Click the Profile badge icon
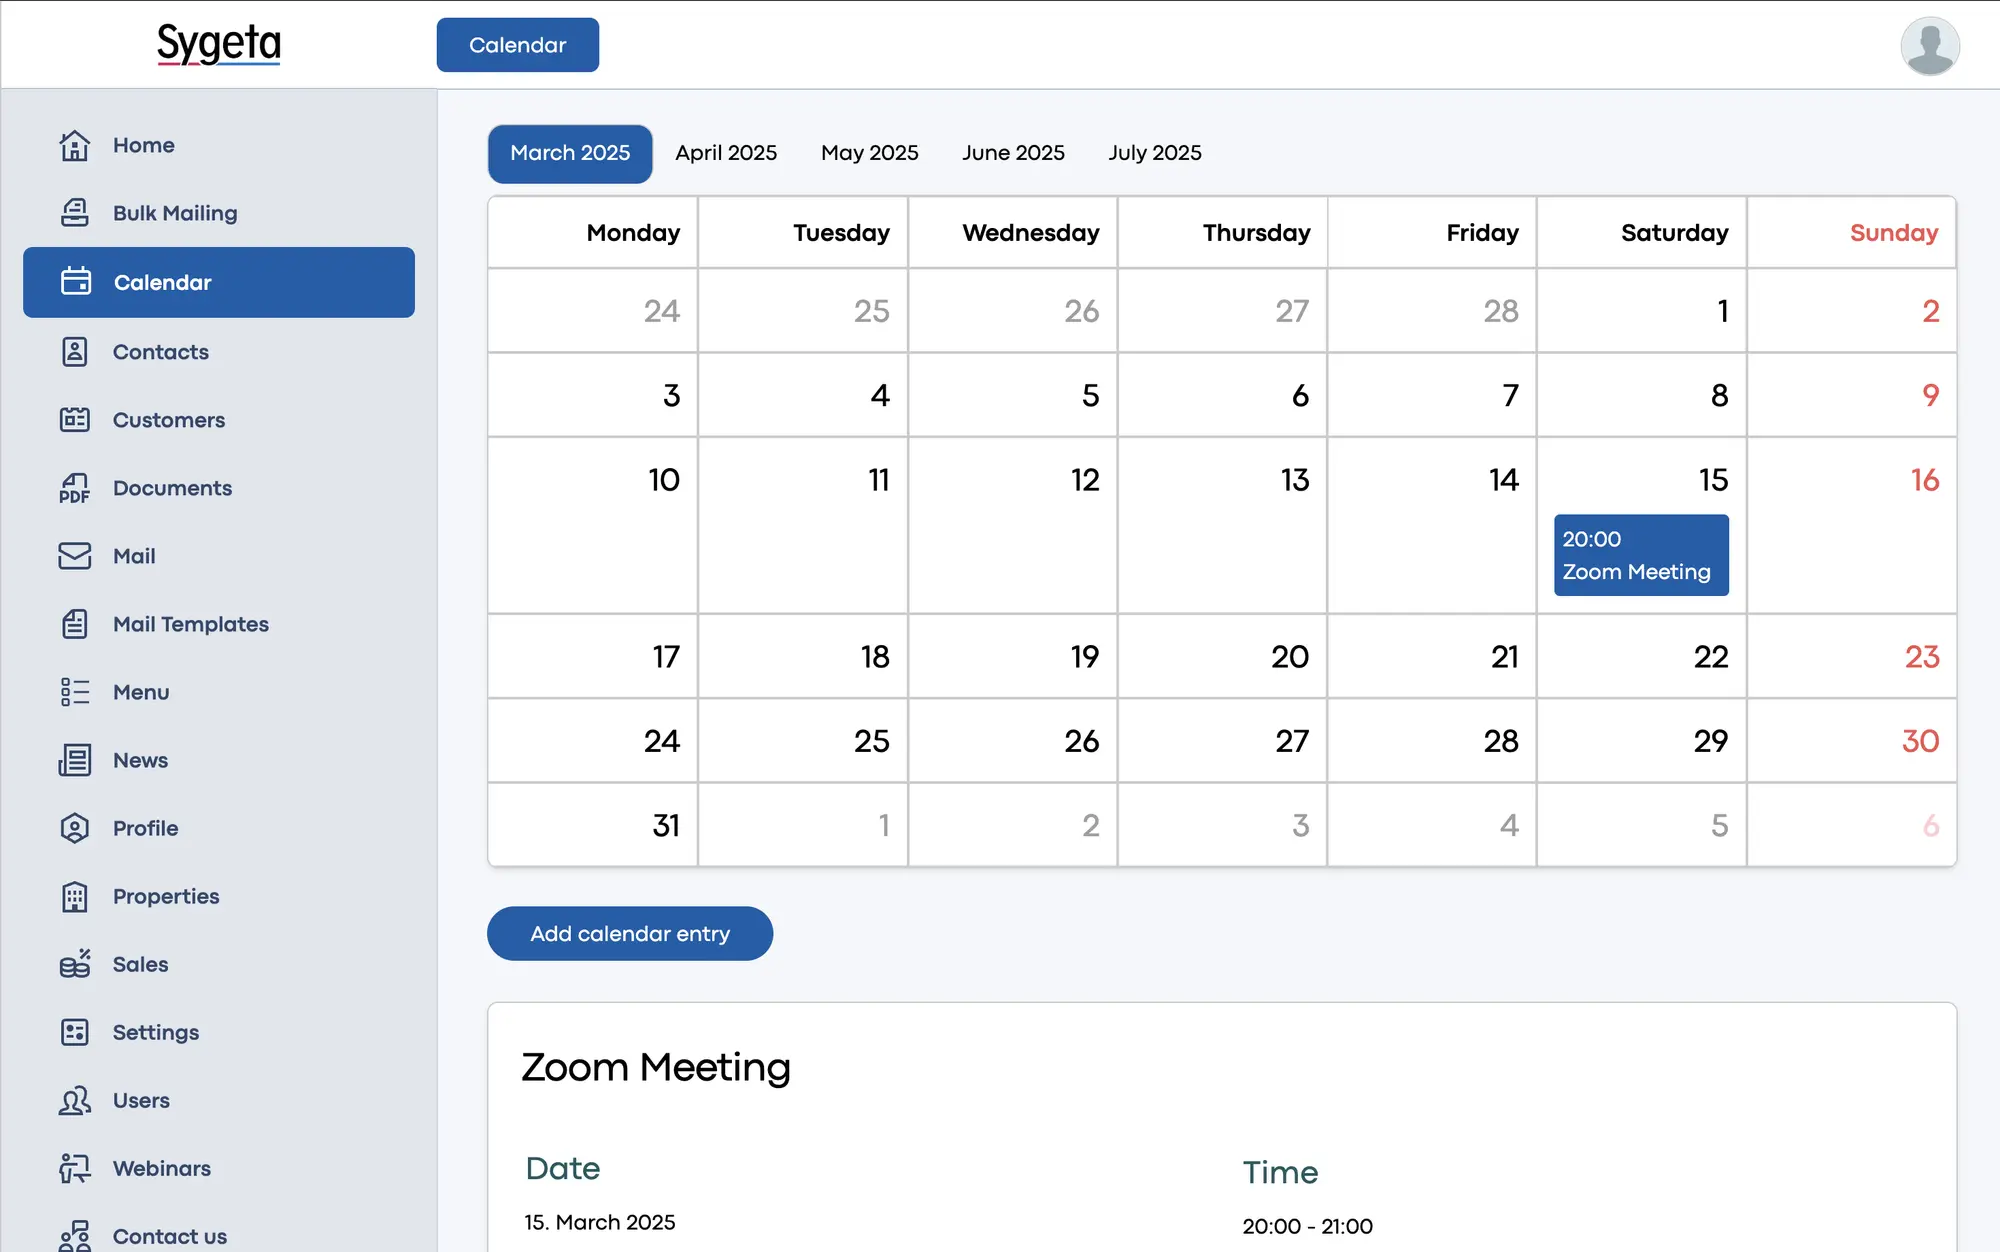Viewport: 2000px width, 1252px height. pyautogui.click(x=75, y=828)
